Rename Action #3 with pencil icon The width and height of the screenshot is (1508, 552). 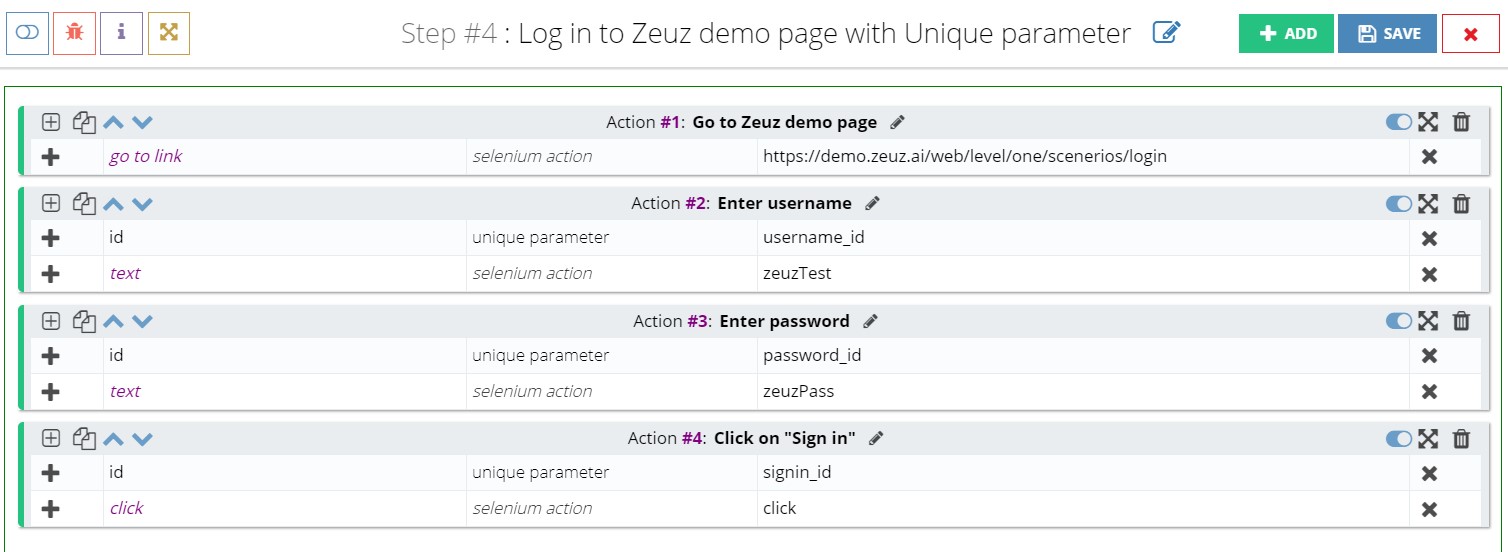(x=871, y=322)
